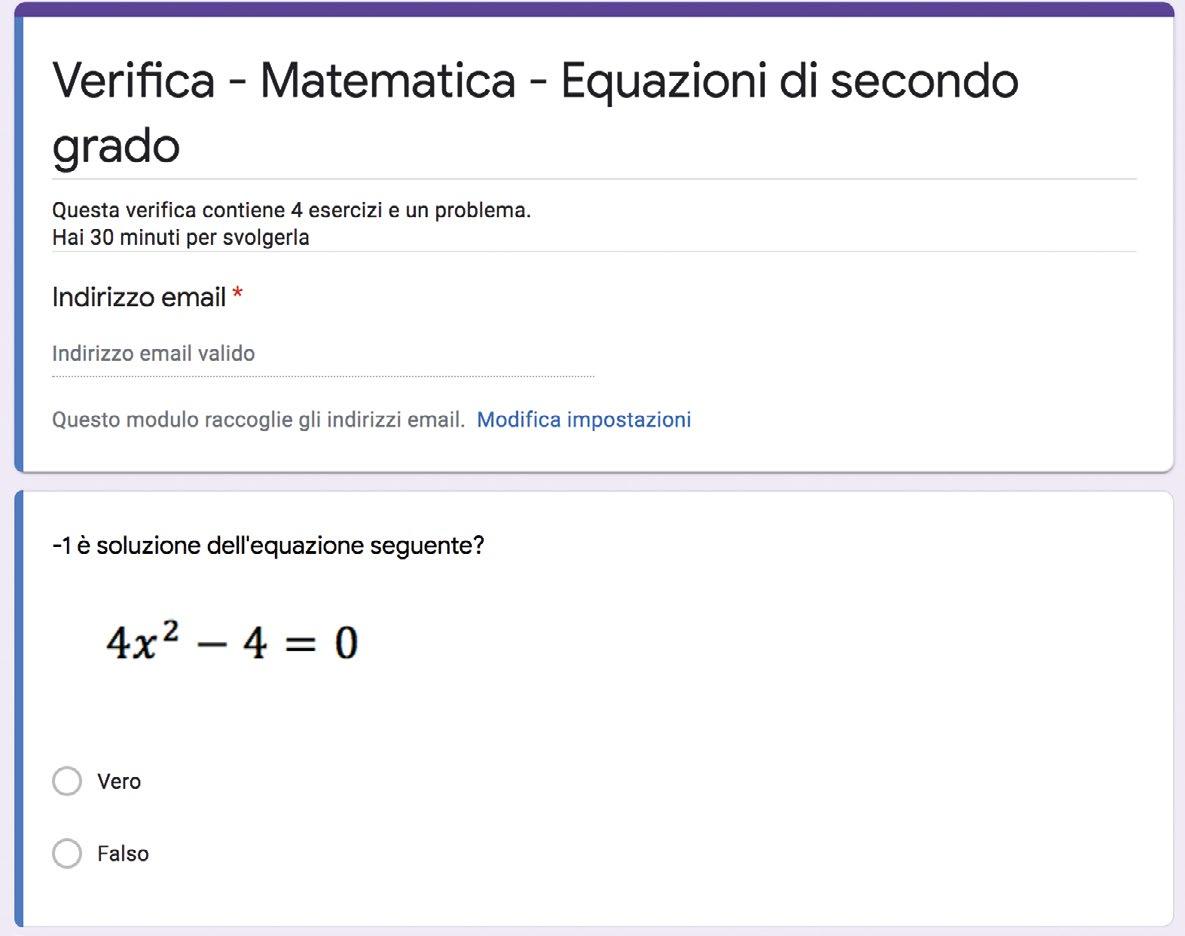Click the red required asterisk
The height and width of the screenshot is (936, 1185).
pyautogui.click(x=237, y=292)
